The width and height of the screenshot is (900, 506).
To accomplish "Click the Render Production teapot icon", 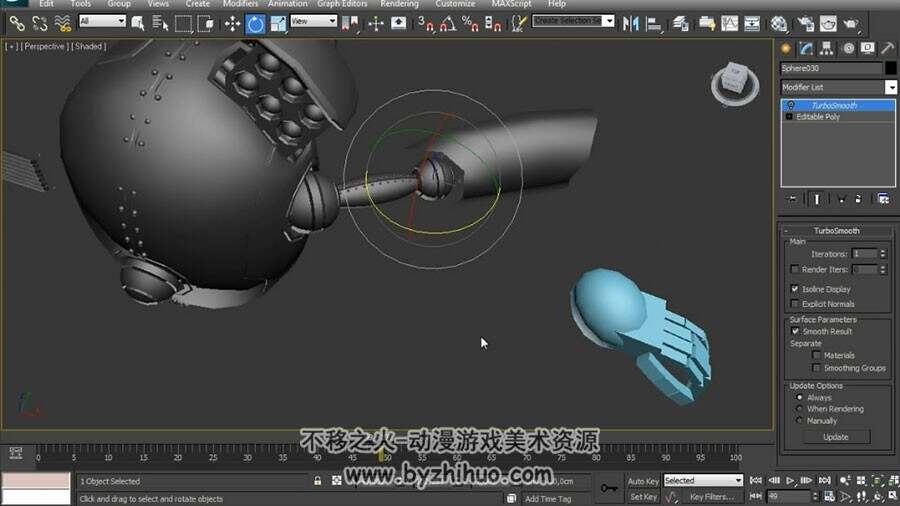I will coord(850,24).
